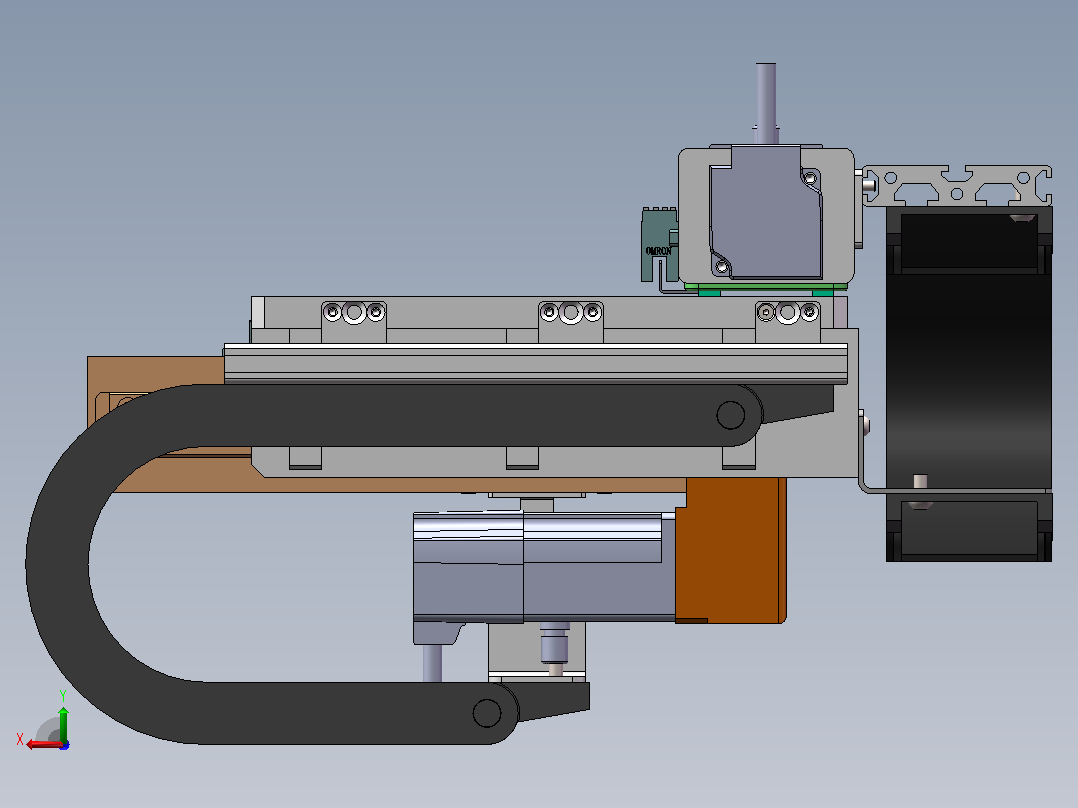This screenshot has height=808, width=1078.
Task: Click the coordinate axis triad
Action: [x=45, y=721]
